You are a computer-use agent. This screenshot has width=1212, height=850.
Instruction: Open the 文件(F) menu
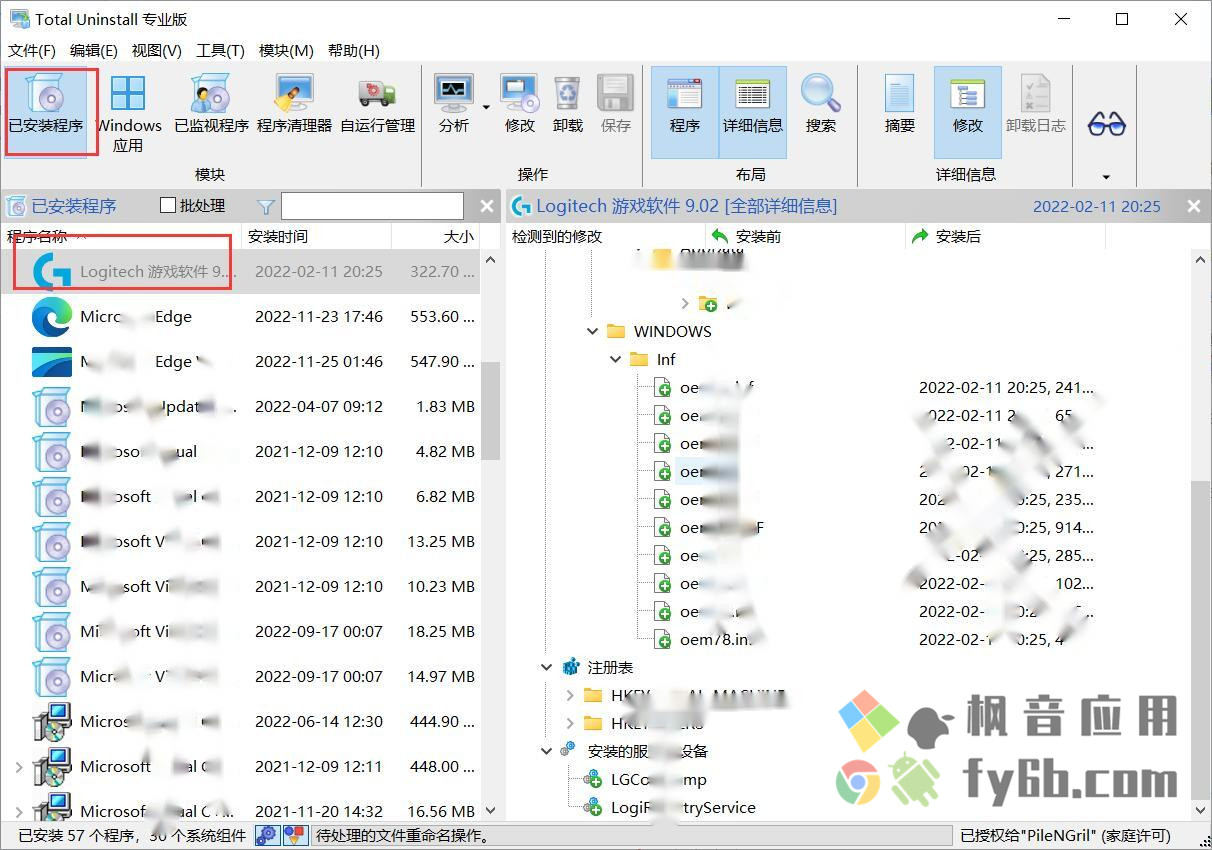32,50
